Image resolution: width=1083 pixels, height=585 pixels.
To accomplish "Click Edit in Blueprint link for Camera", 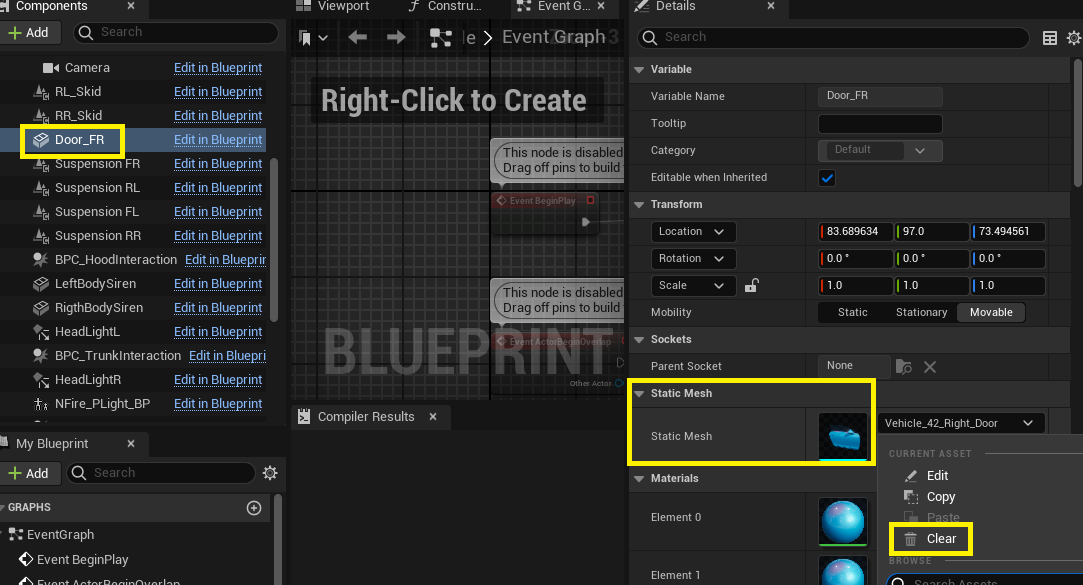I will pyautogui.click(x=218, y=68).
